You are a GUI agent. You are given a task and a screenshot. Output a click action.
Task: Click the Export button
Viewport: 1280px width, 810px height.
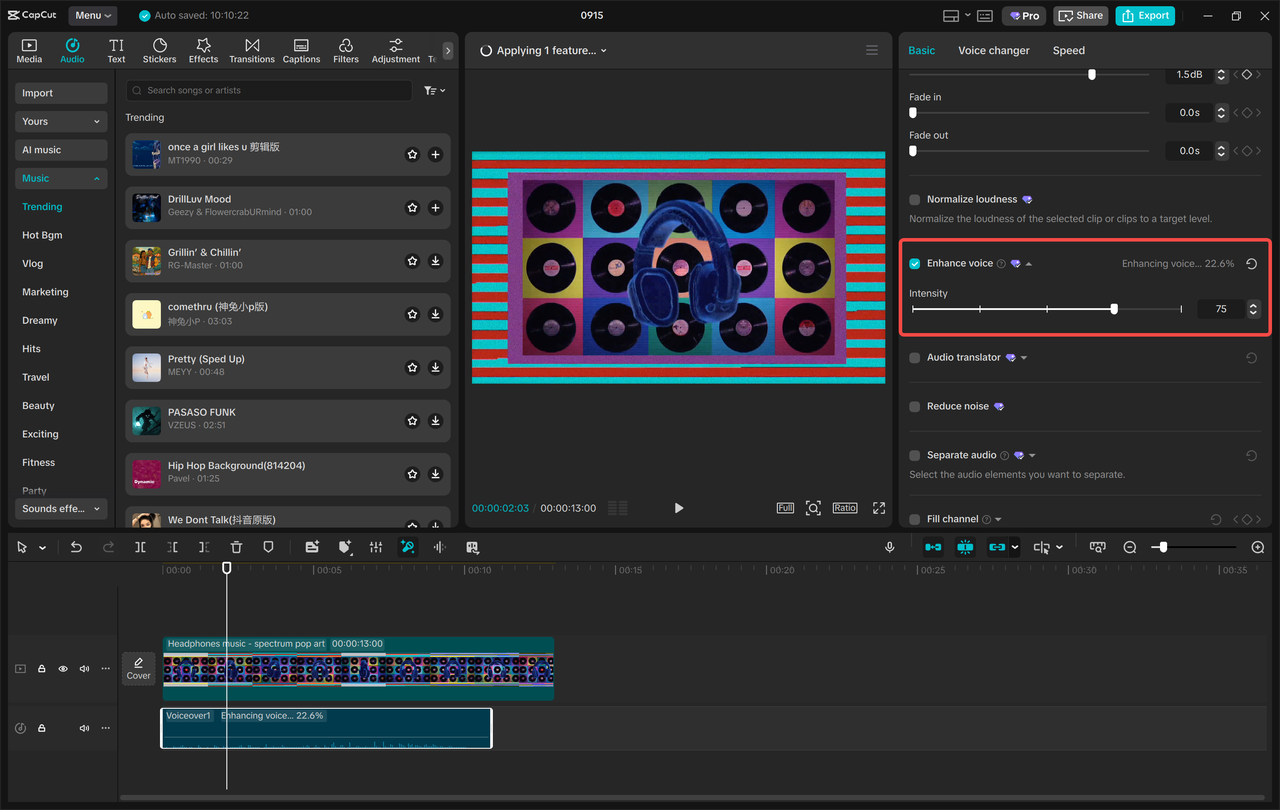pos(1145,16)
